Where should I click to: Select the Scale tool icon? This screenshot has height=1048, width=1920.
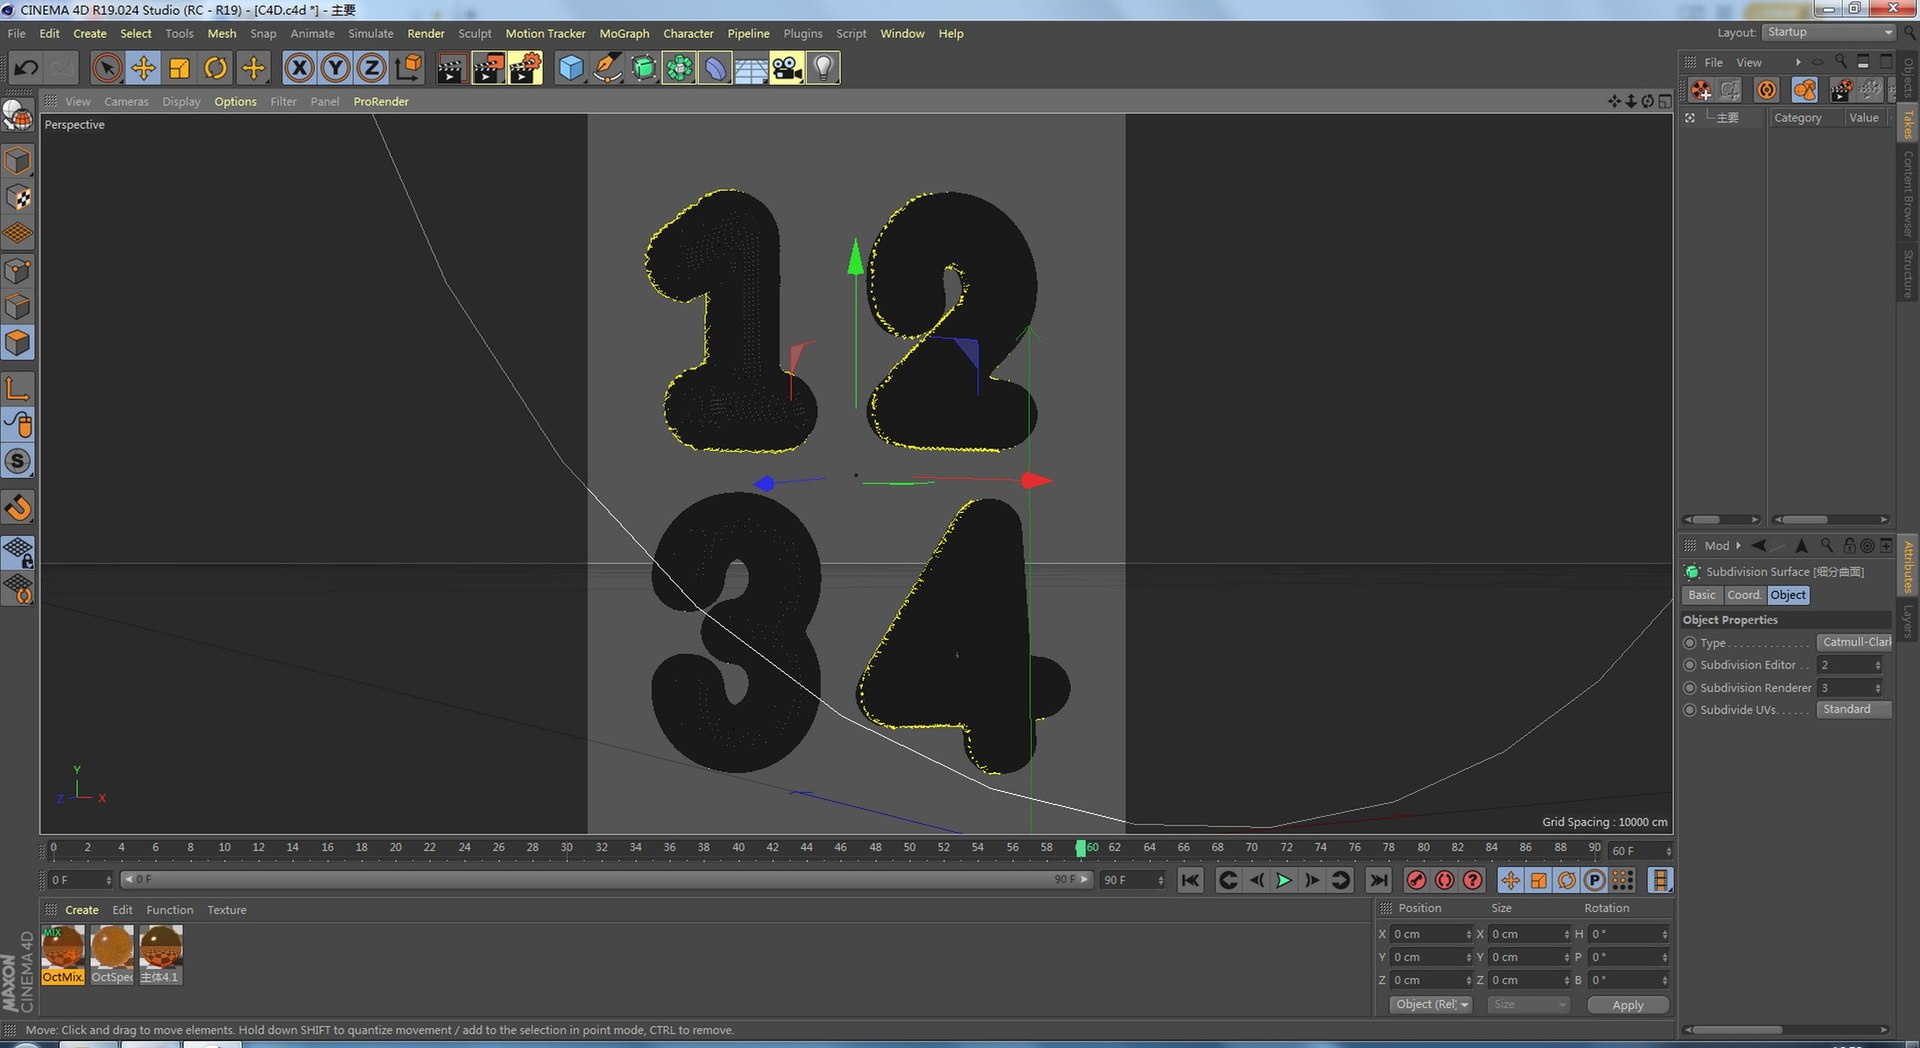pos(180,68)
